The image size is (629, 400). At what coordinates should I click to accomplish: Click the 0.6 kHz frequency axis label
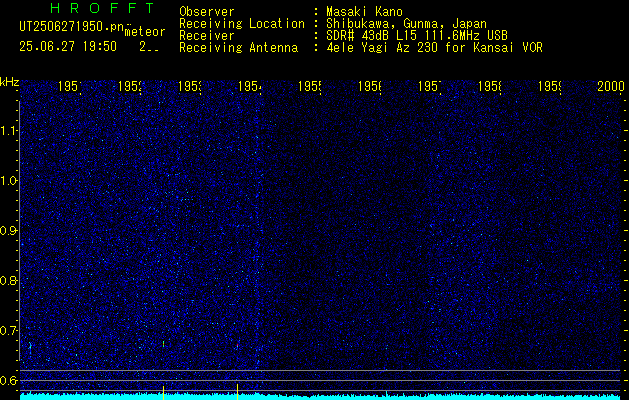8,380
